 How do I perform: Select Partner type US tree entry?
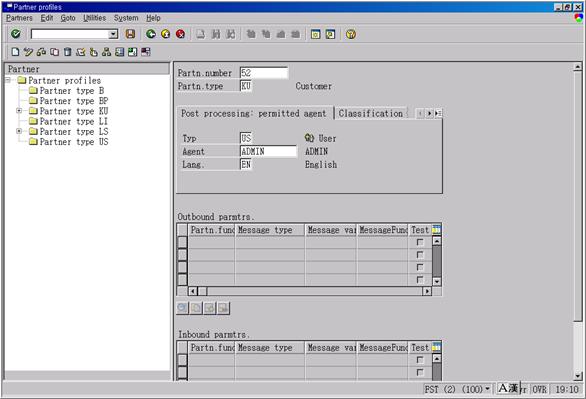[x=74, y=142]
